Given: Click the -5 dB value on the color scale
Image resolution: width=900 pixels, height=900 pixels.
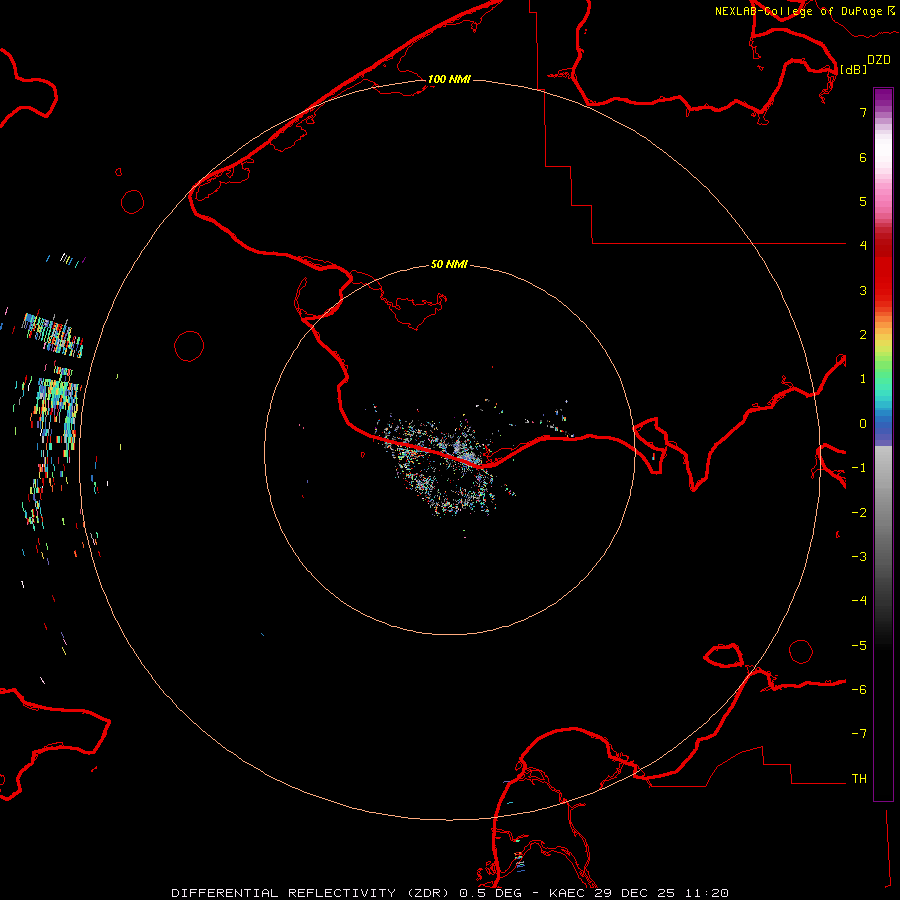Looking at the screenshot, I should [859, 646].
